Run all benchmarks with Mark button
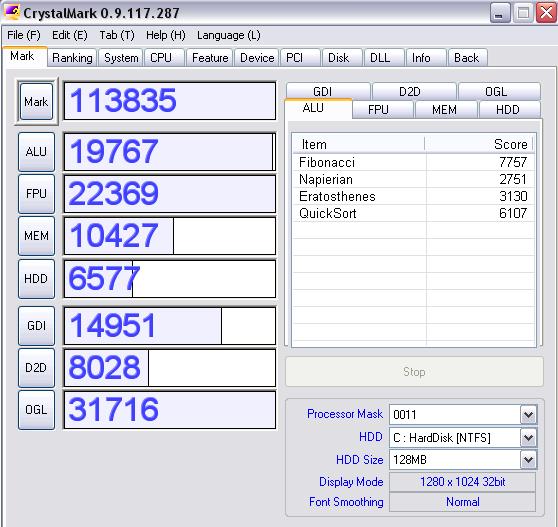 coord(36,102)
